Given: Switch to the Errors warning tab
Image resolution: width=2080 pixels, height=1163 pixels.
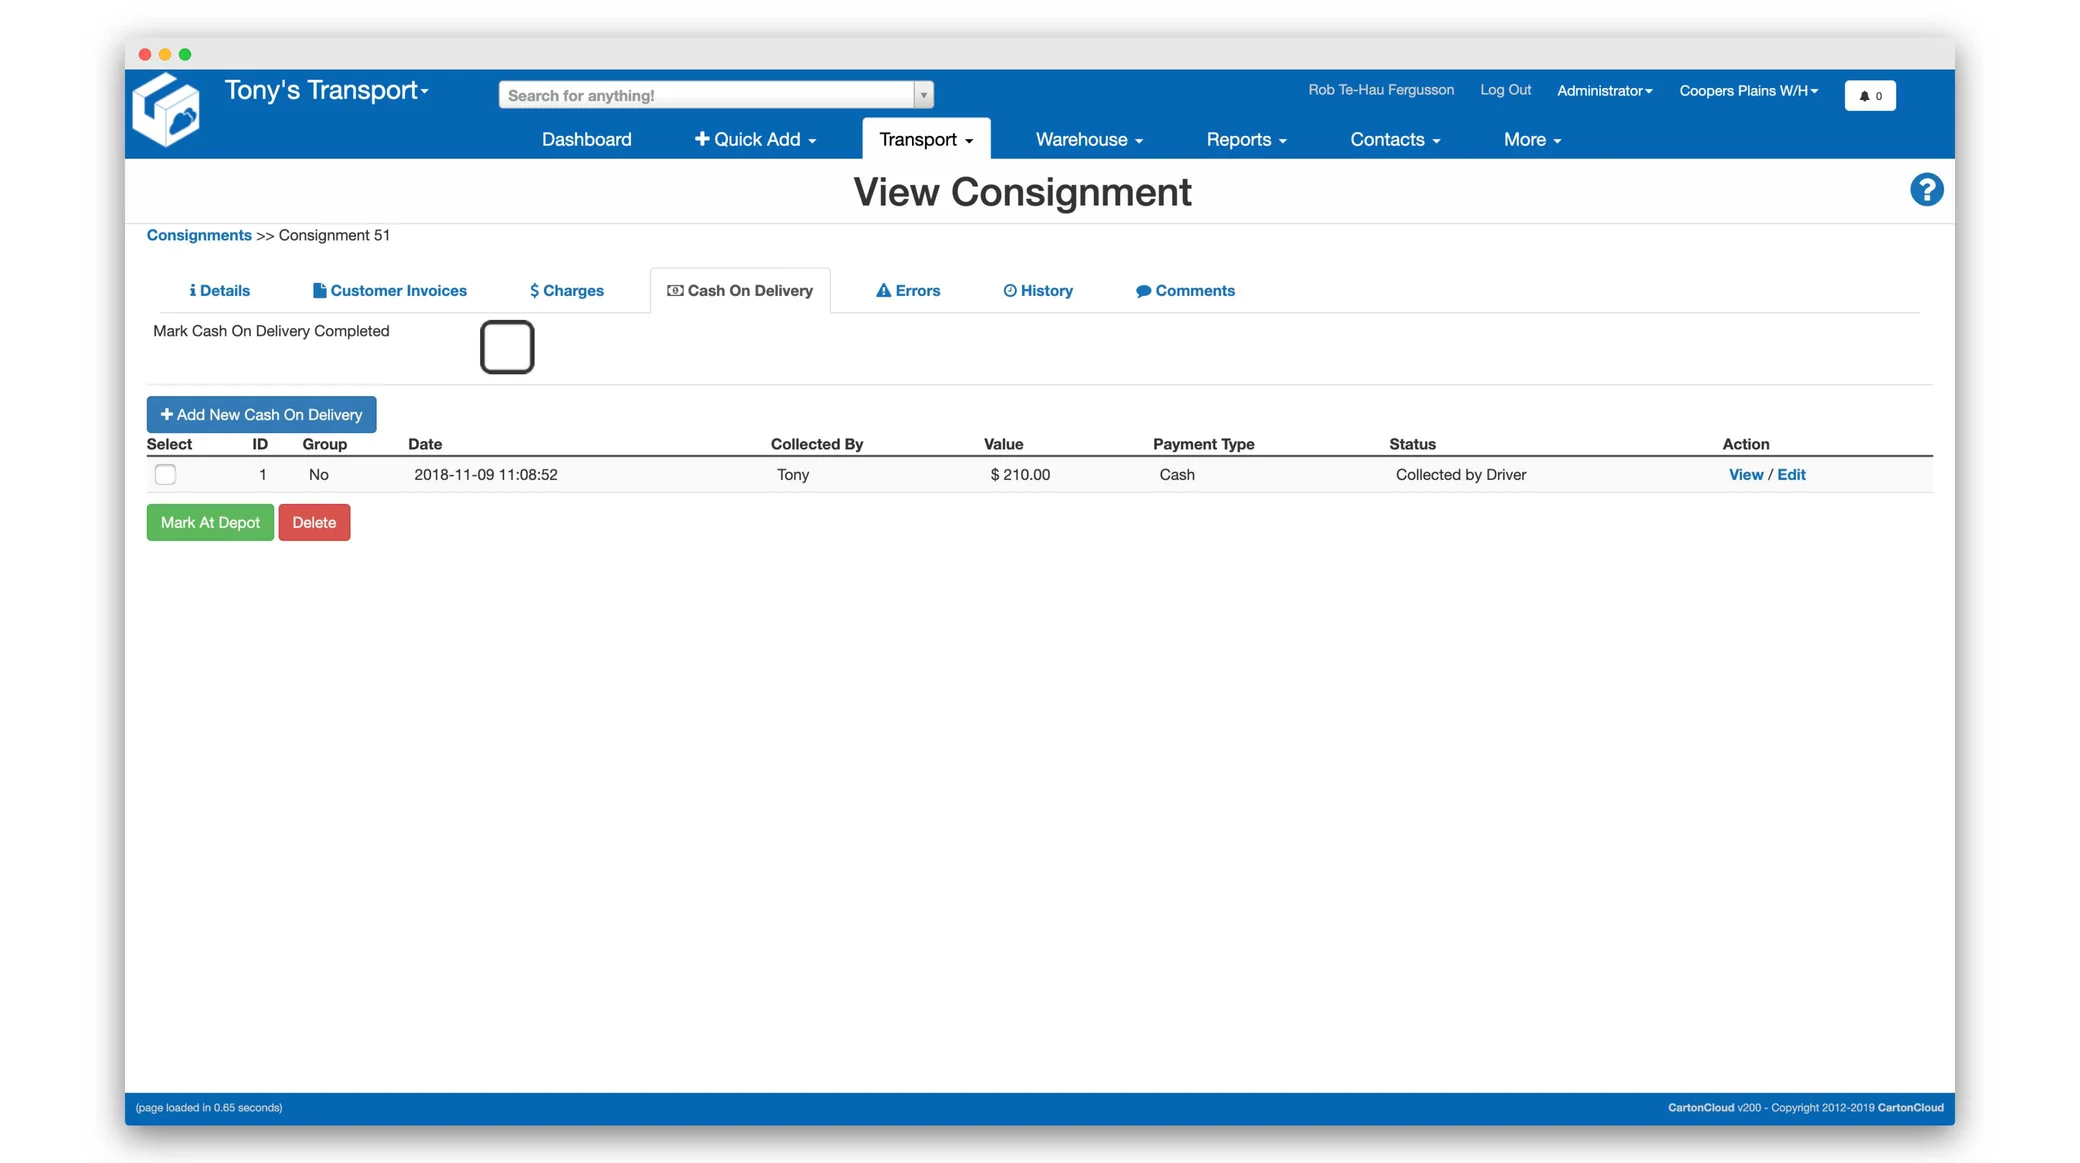Looking at the screenshot, I should click(x=907, y=290).
